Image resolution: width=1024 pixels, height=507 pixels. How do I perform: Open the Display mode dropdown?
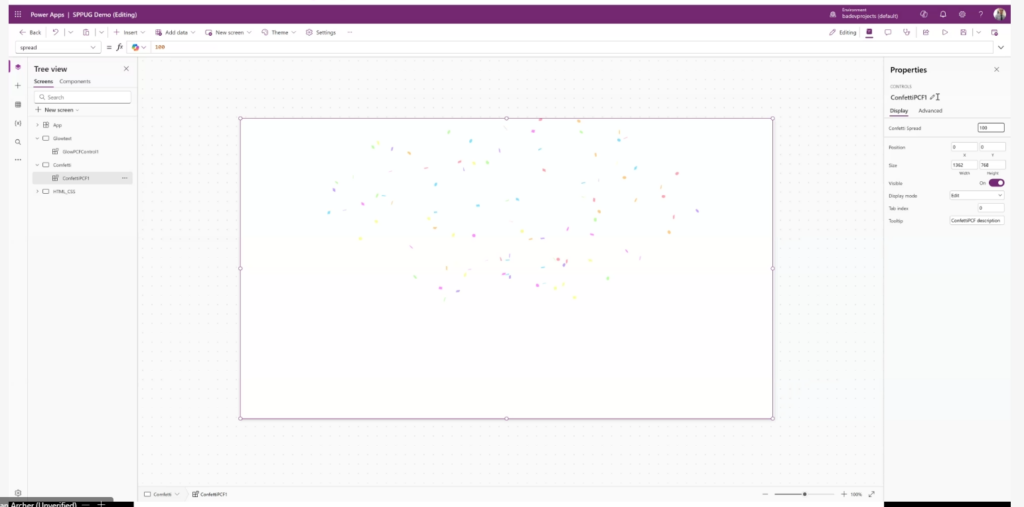pos(976,195)
